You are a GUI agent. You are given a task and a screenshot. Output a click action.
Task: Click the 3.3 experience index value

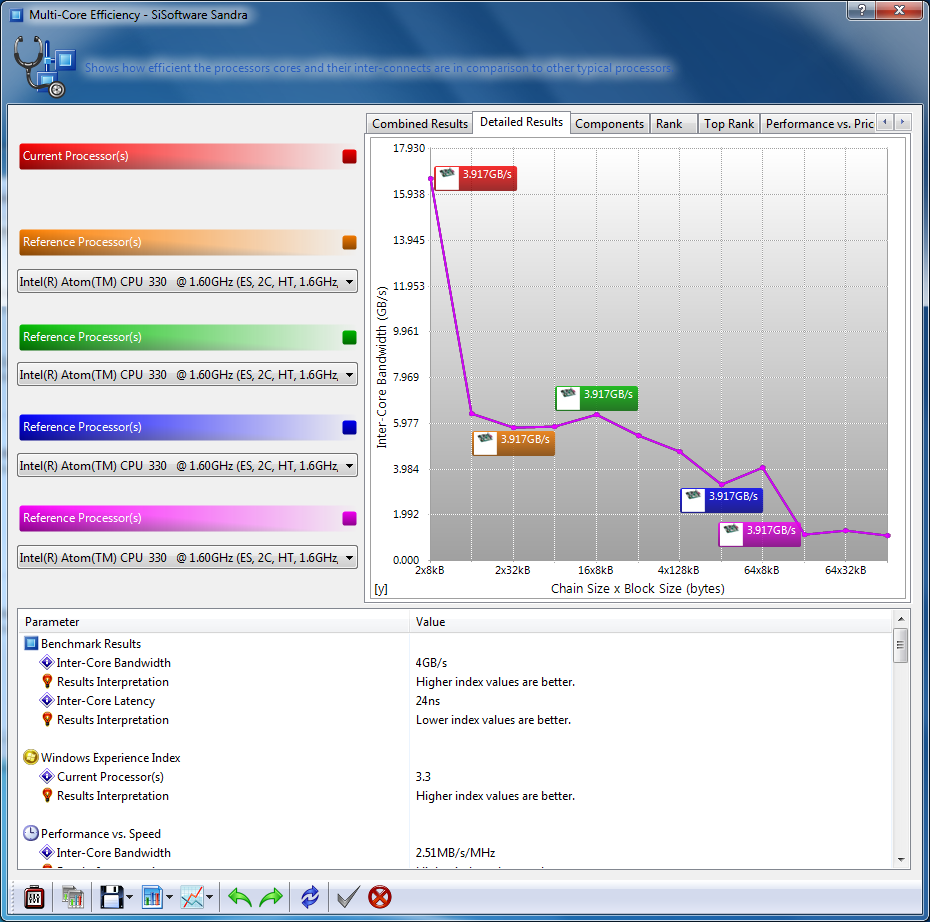click(x=423, y=776)
